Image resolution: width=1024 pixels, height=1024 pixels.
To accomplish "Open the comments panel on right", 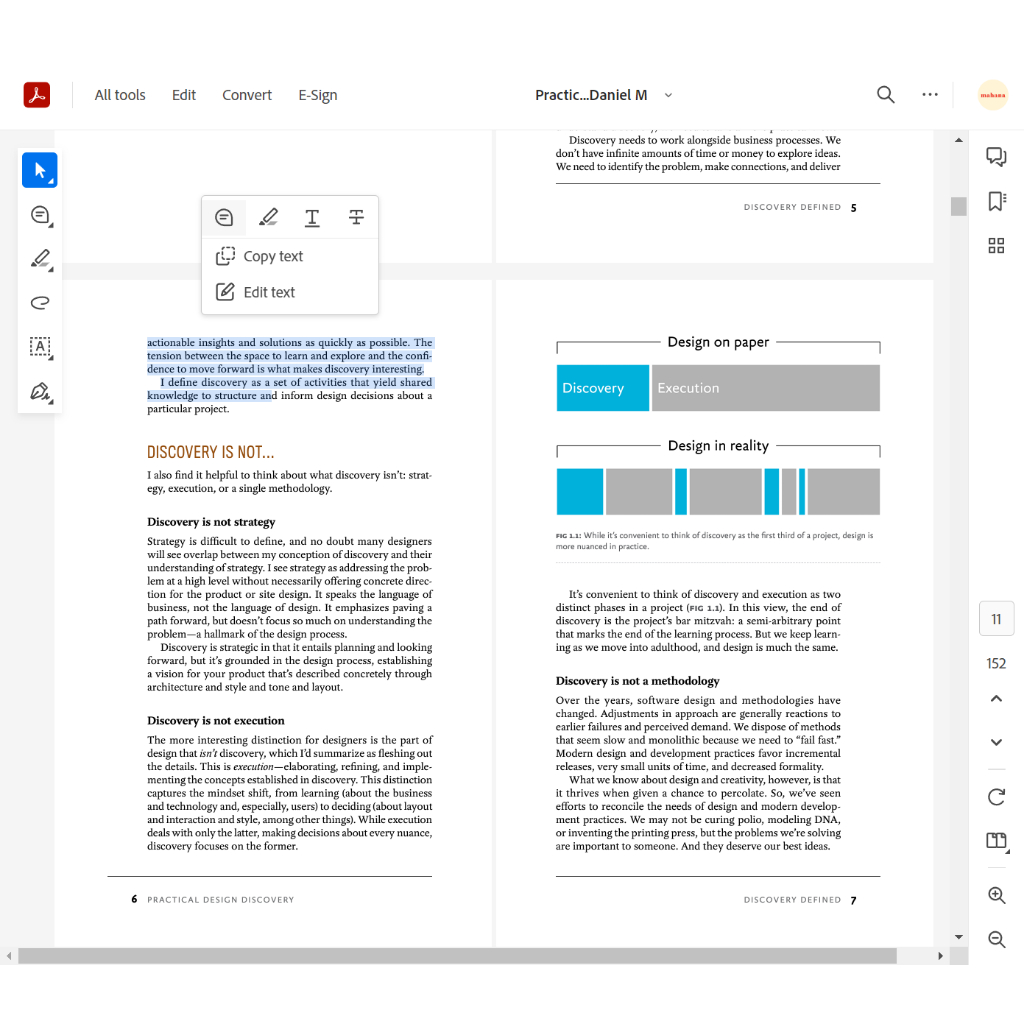I will coord(996,157).
